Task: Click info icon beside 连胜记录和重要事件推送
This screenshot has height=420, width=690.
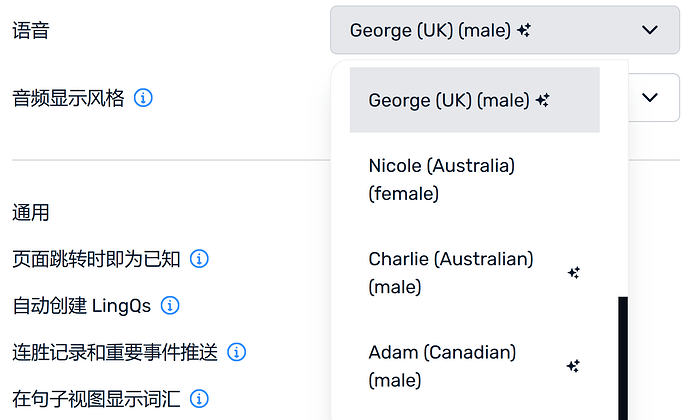Action: [237, 352]
